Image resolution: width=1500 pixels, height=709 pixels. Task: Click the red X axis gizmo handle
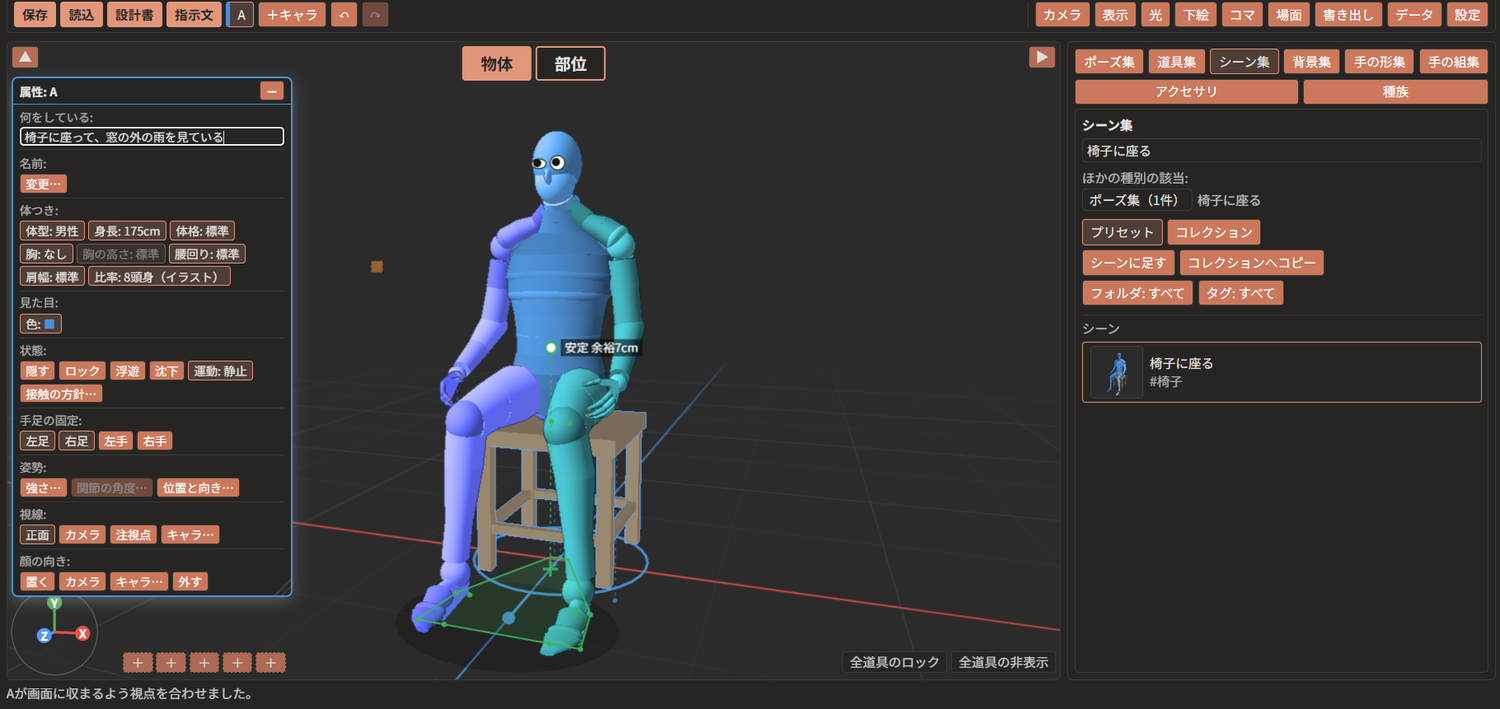click(83, 633)
